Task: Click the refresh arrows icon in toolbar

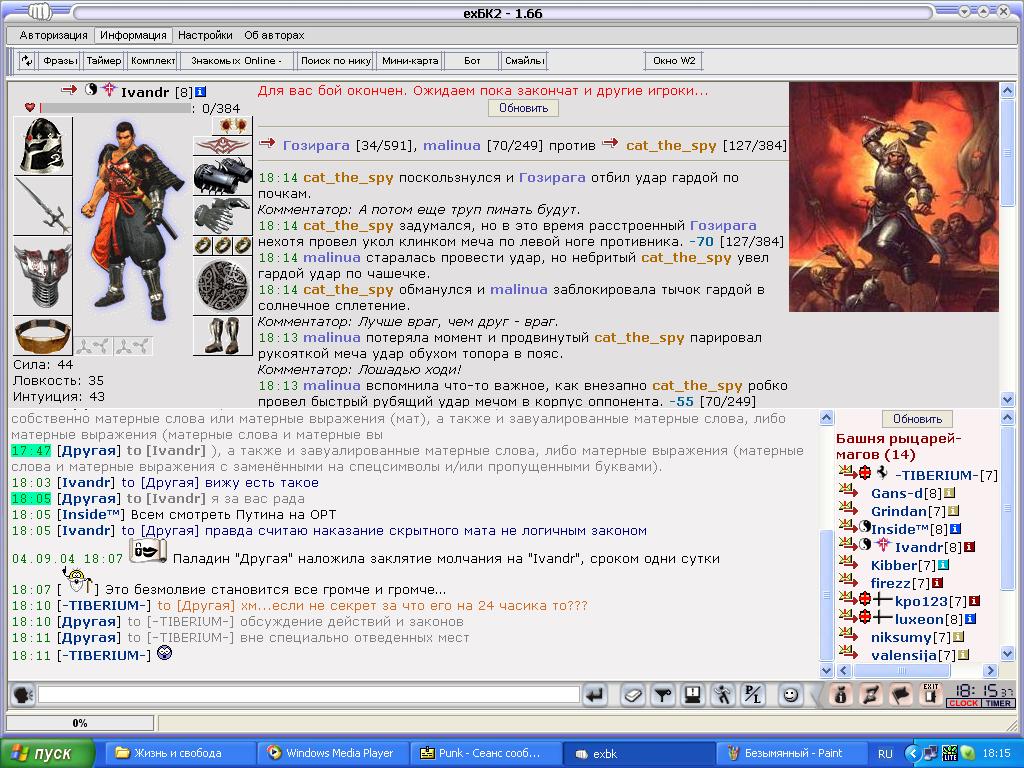Action: click(27, 61)
